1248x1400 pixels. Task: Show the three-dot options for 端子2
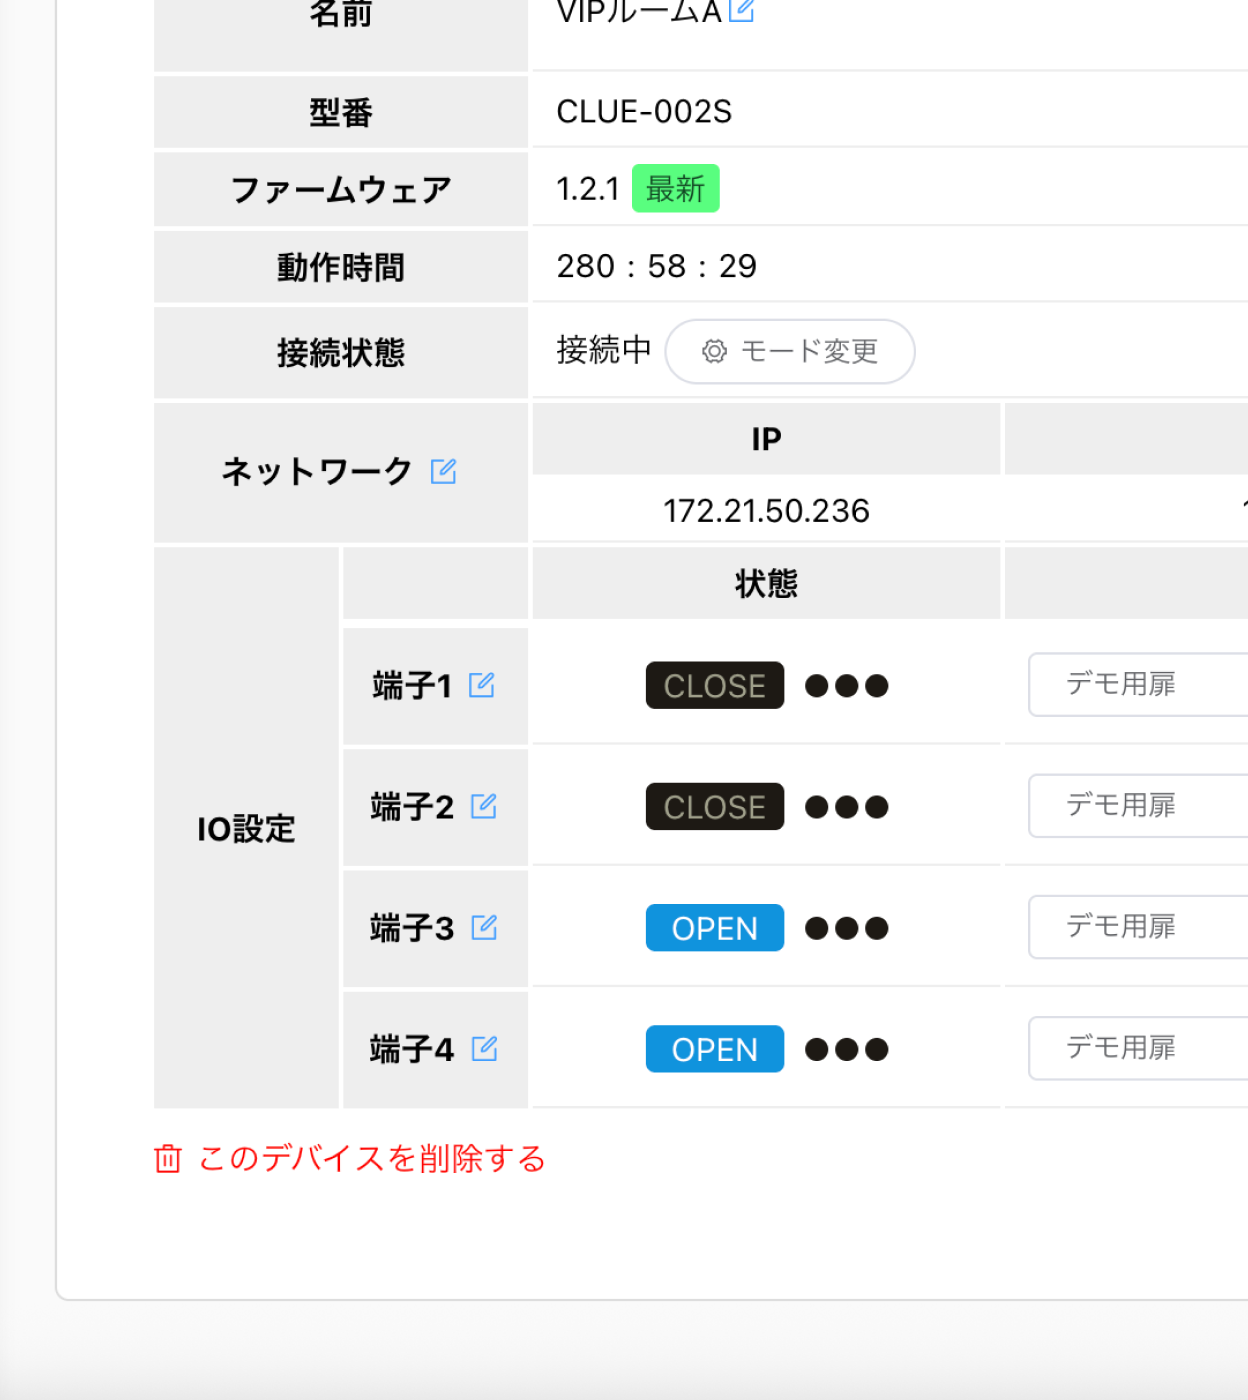pos(846,807)
